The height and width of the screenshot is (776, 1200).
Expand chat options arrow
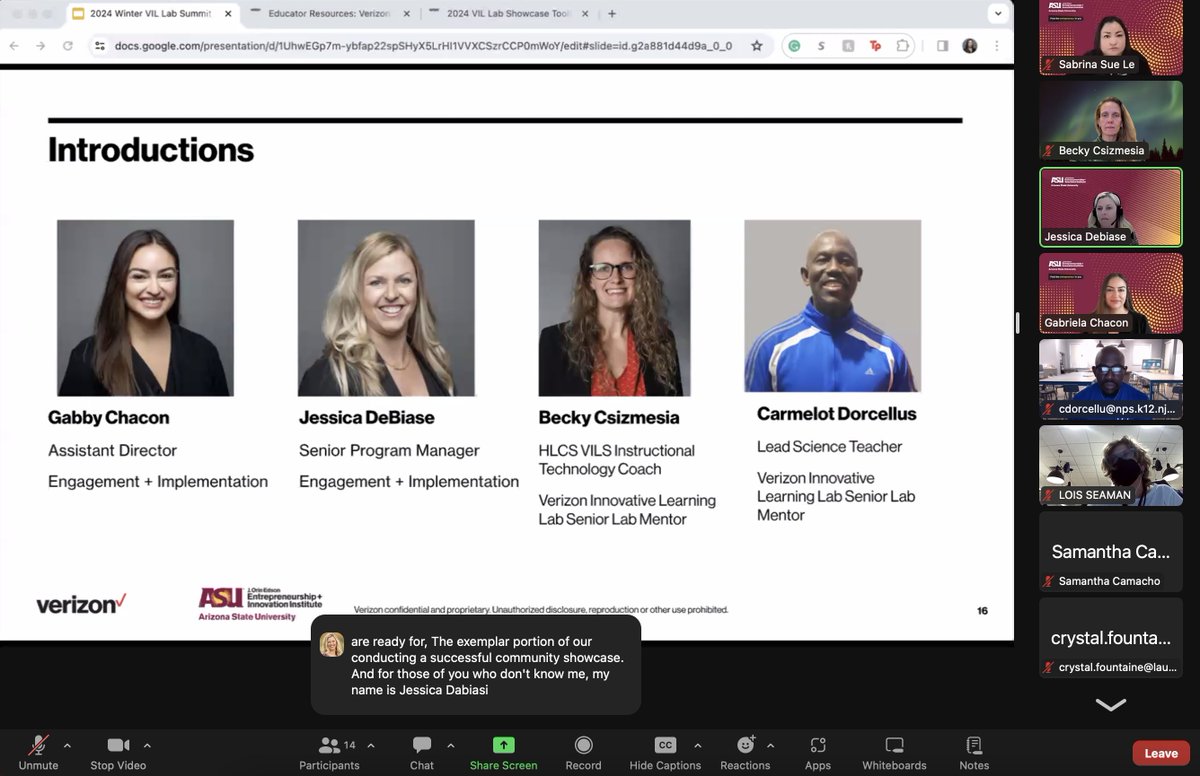point(450,745)
